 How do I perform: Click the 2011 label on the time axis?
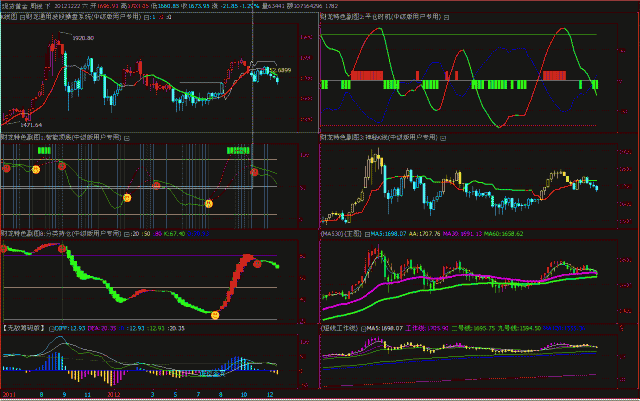point(8,395)
